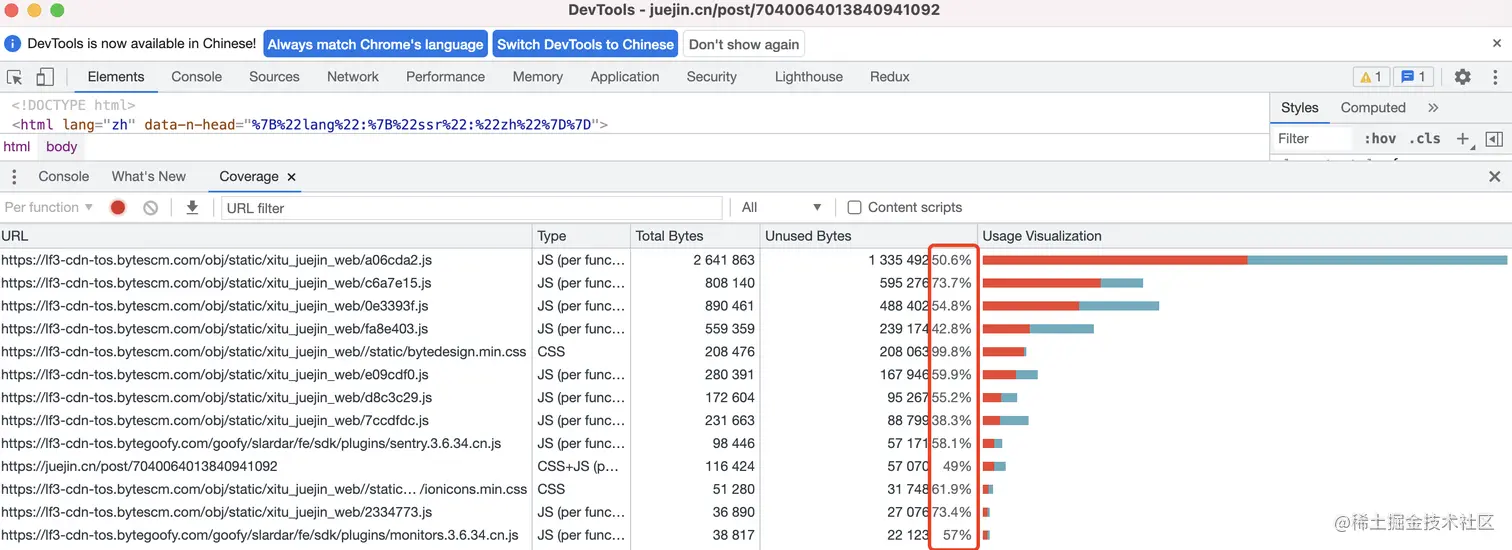Toggle .cls element classes panel
This screenshot has height=550, width=1512.
[1425, 139]
